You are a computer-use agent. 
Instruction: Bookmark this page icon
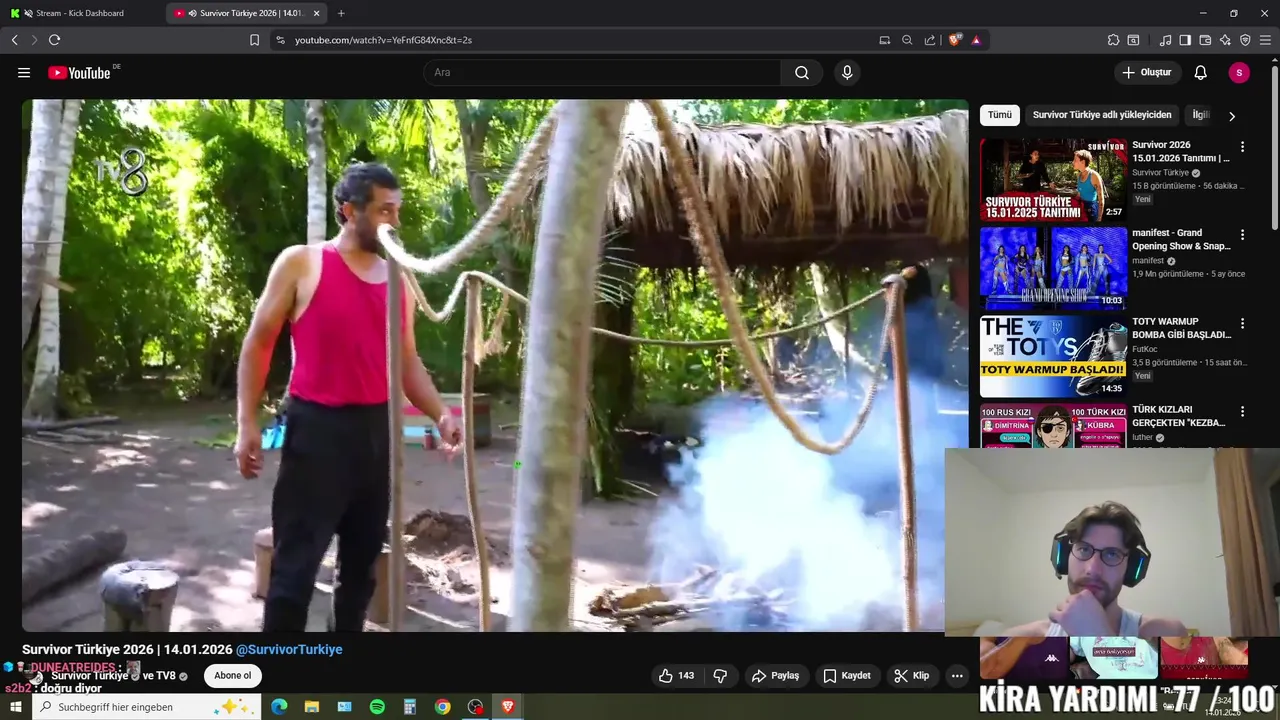click(x=254, y=40)
